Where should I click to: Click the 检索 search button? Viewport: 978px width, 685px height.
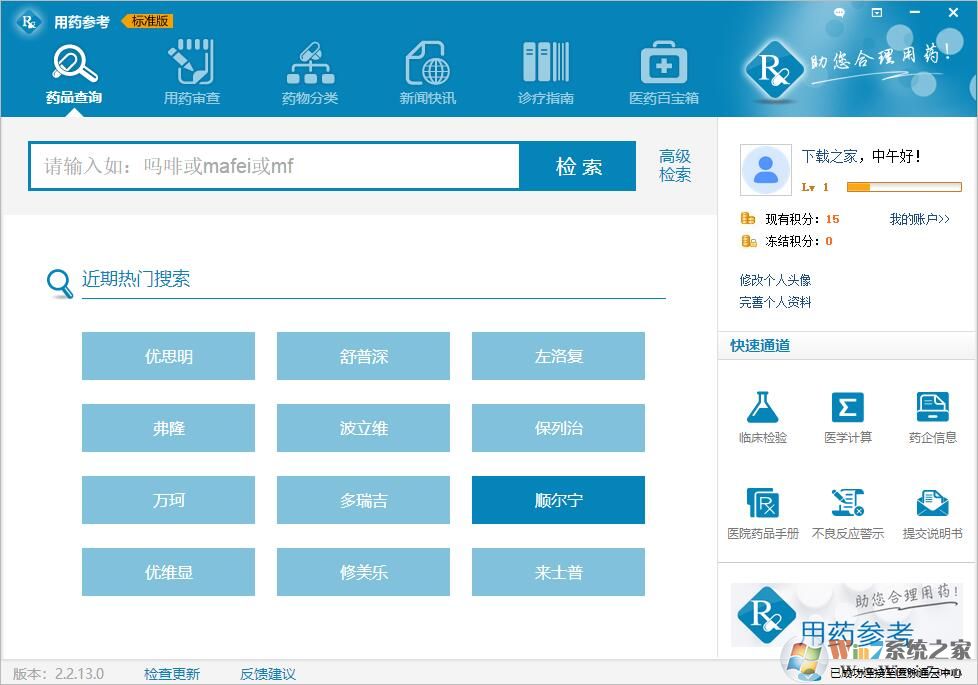coord(578,166)
